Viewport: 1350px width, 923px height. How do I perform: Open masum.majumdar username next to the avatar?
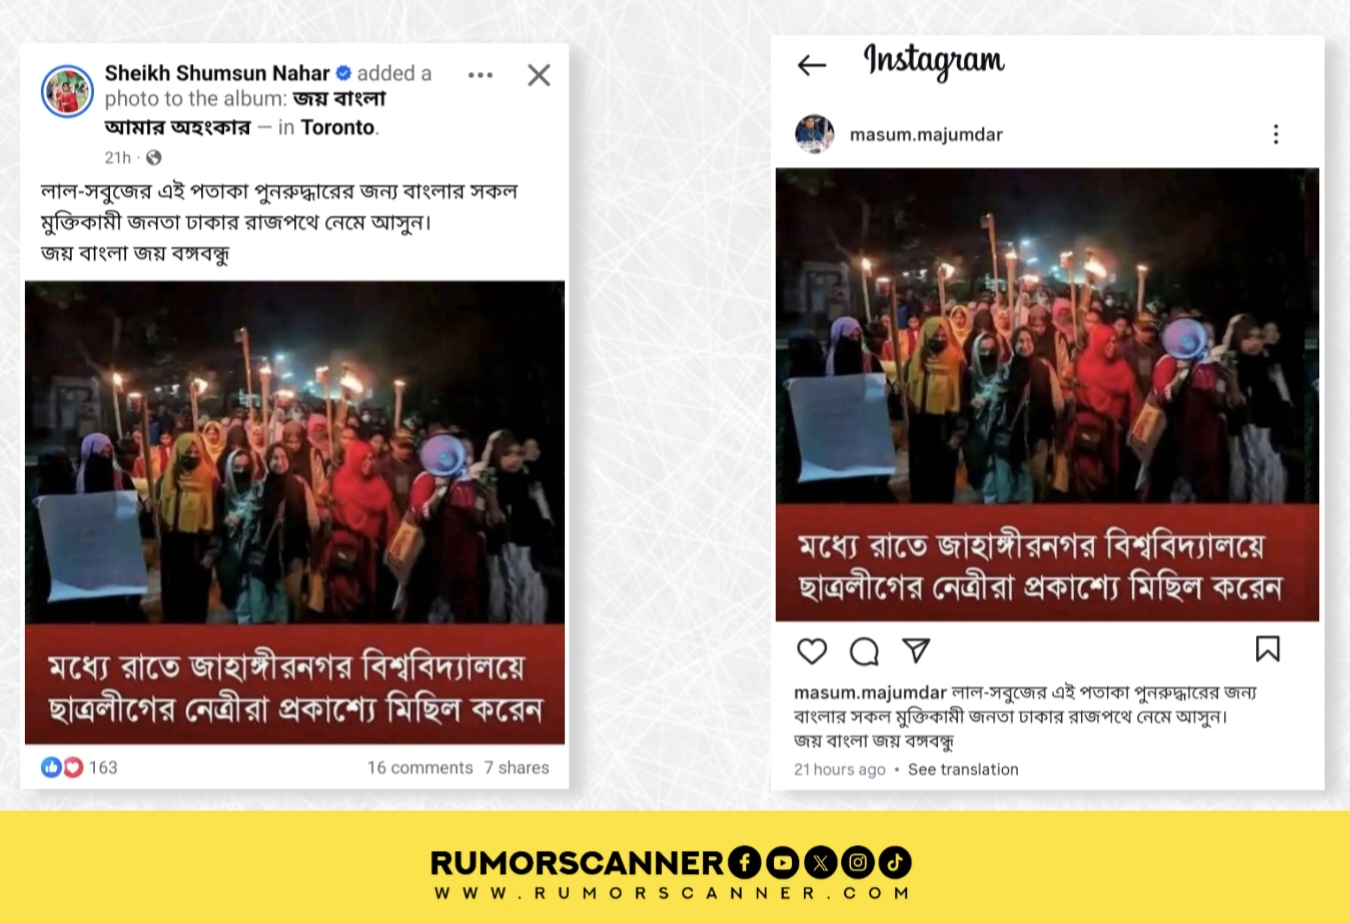926,134
